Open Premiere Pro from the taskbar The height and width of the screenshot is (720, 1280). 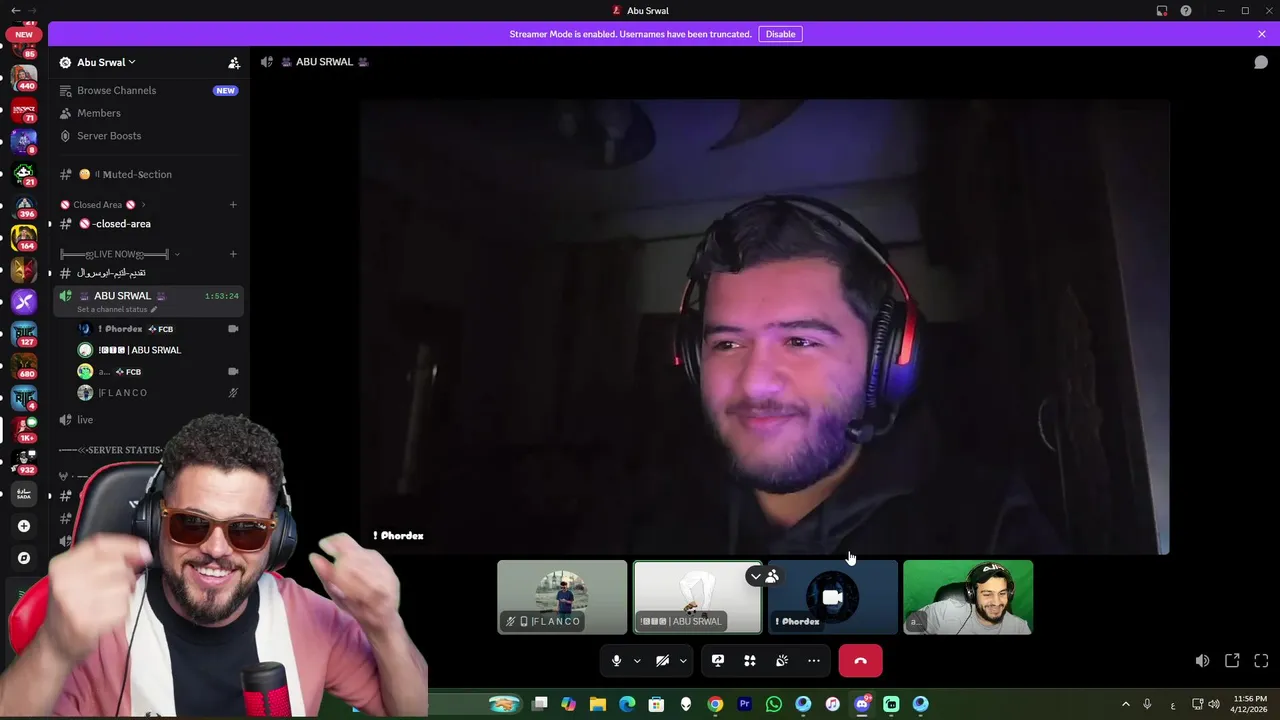point(744,704)
